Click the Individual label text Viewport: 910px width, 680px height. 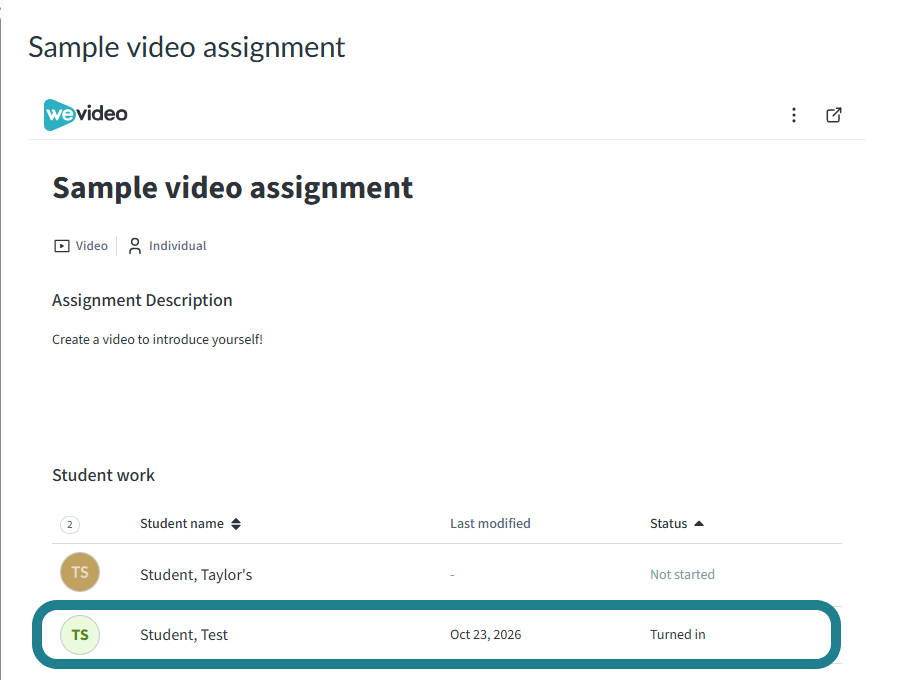178,246
